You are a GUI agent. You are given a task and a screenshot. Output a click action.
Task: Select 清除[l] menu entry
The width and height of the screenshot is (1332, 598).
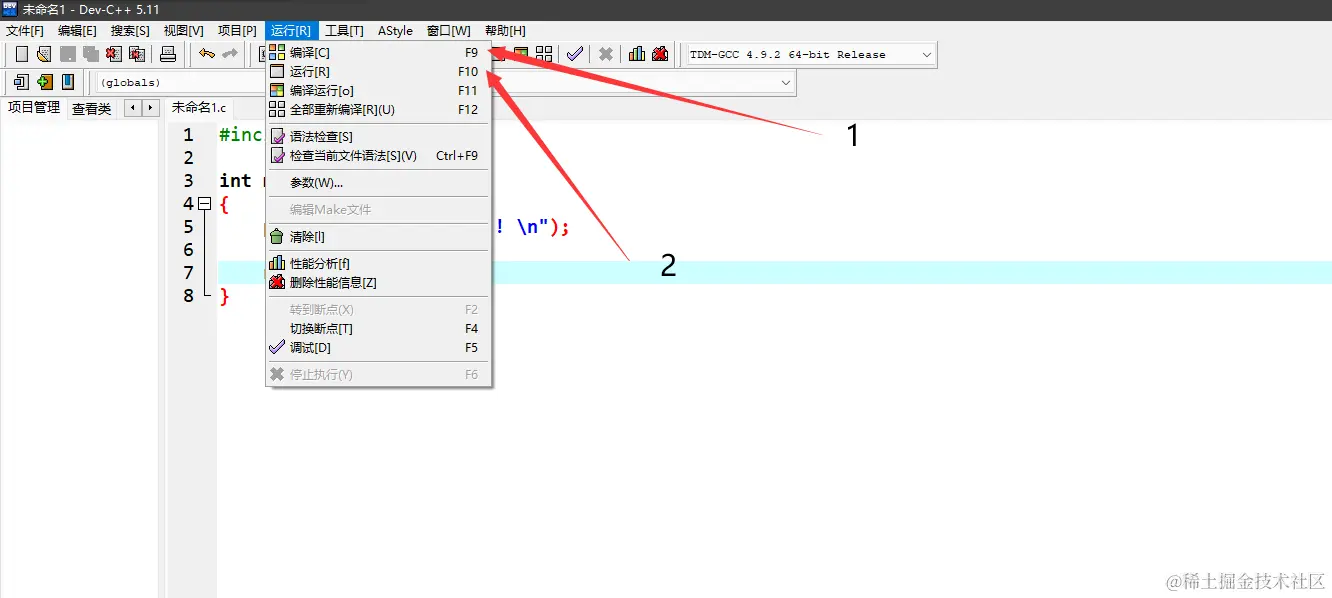(377, 236)
